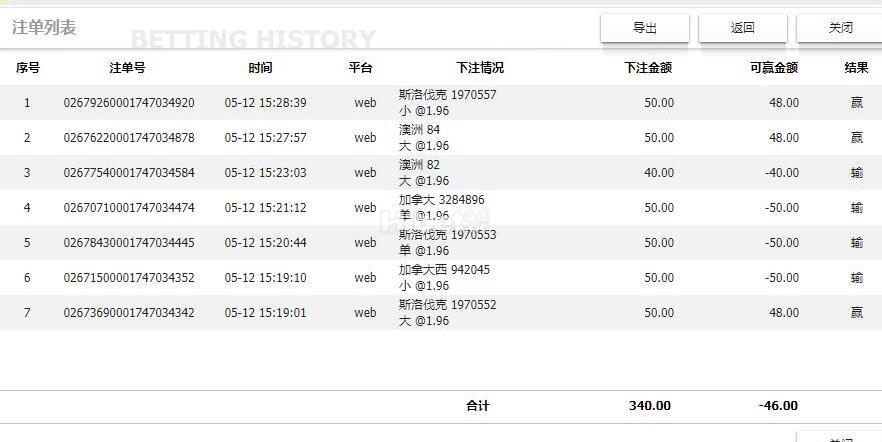Click the 导出 export button
This screenshot has height=442, width=882.
point(644,28)
